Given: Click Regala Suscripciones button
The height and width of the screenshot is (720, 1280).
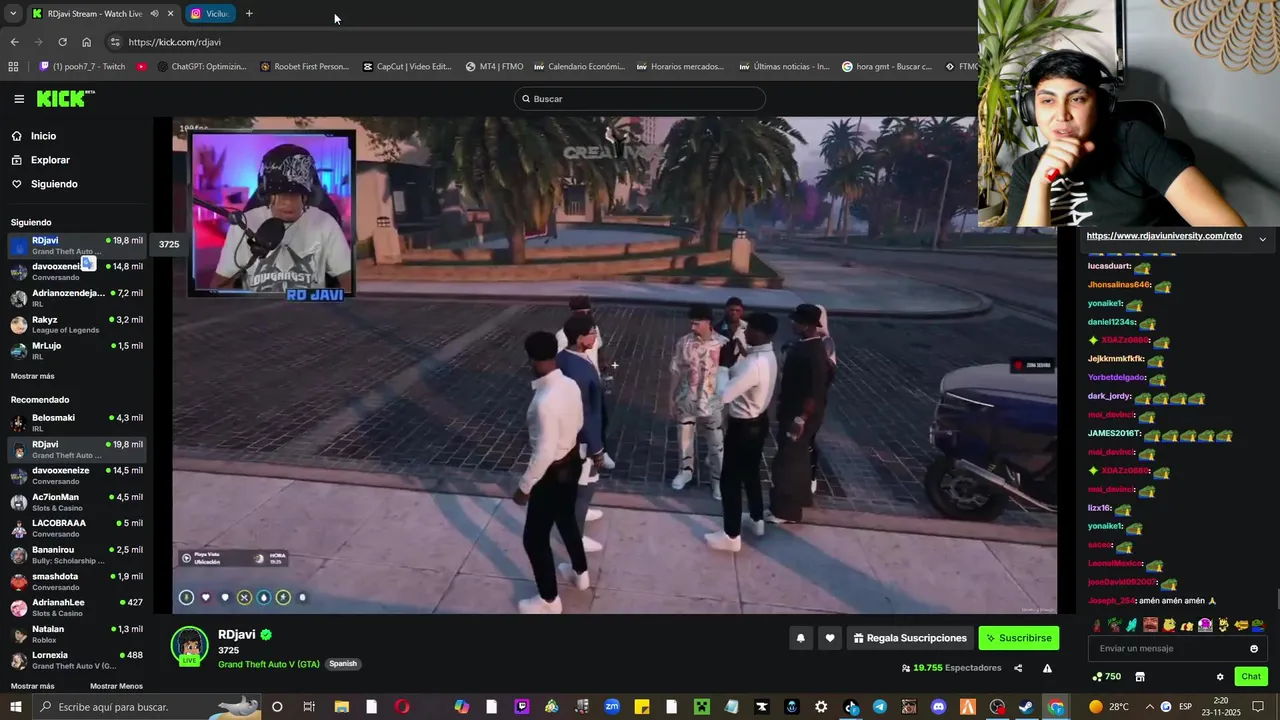Looking at the screenshot, I should click(910, 638).
